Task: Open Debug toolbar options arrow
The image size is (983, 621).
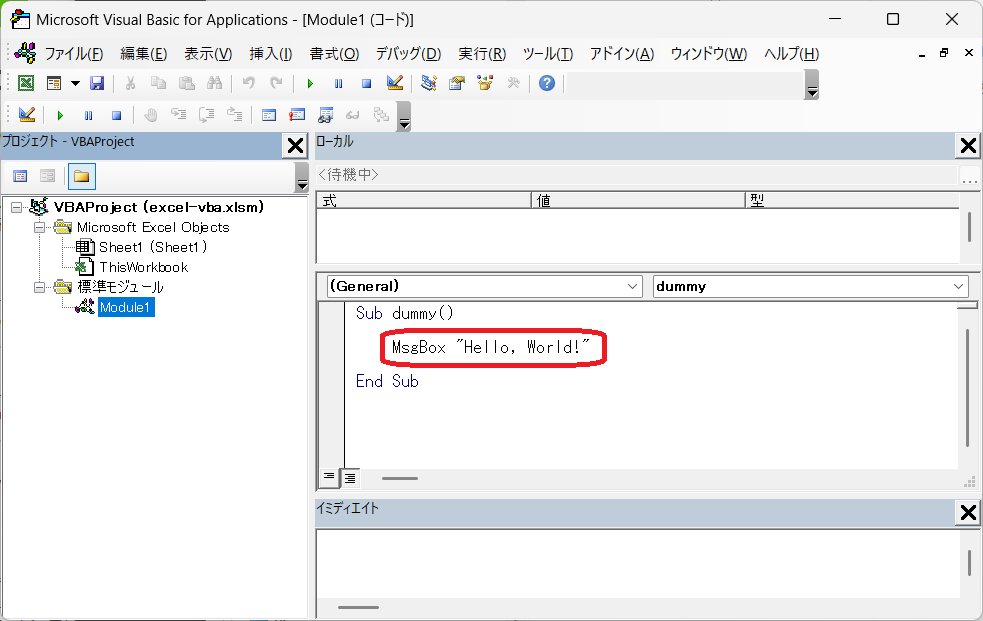Action: (x=404, y=117)
